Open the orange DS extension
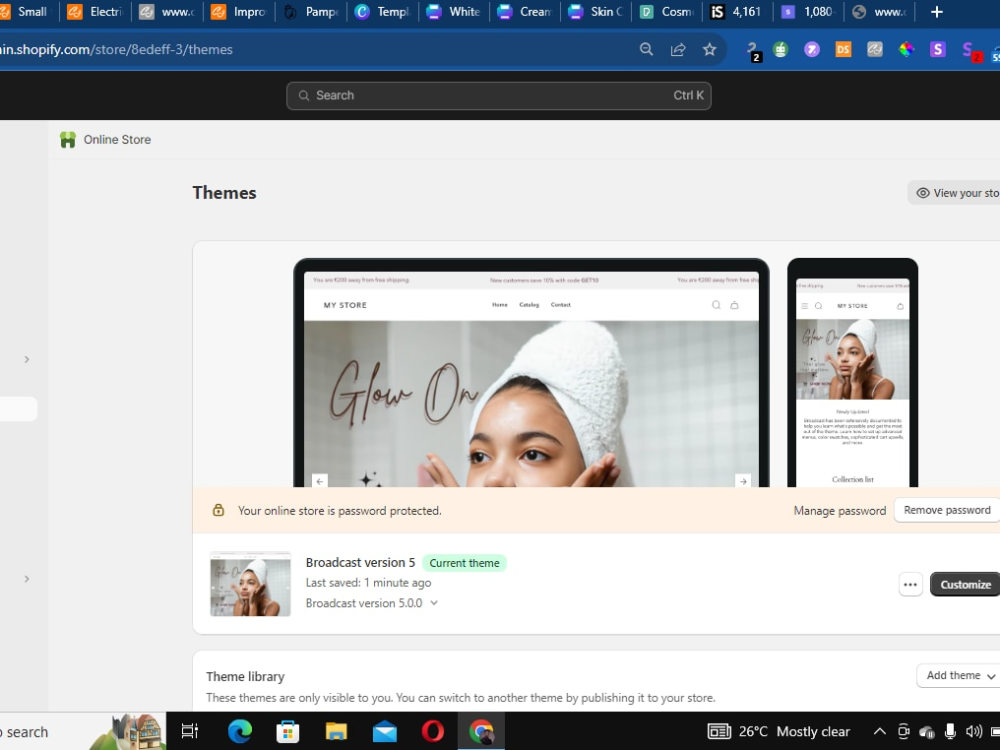Viewport: 1000px width, 750px height. click(x=843, y=49)
